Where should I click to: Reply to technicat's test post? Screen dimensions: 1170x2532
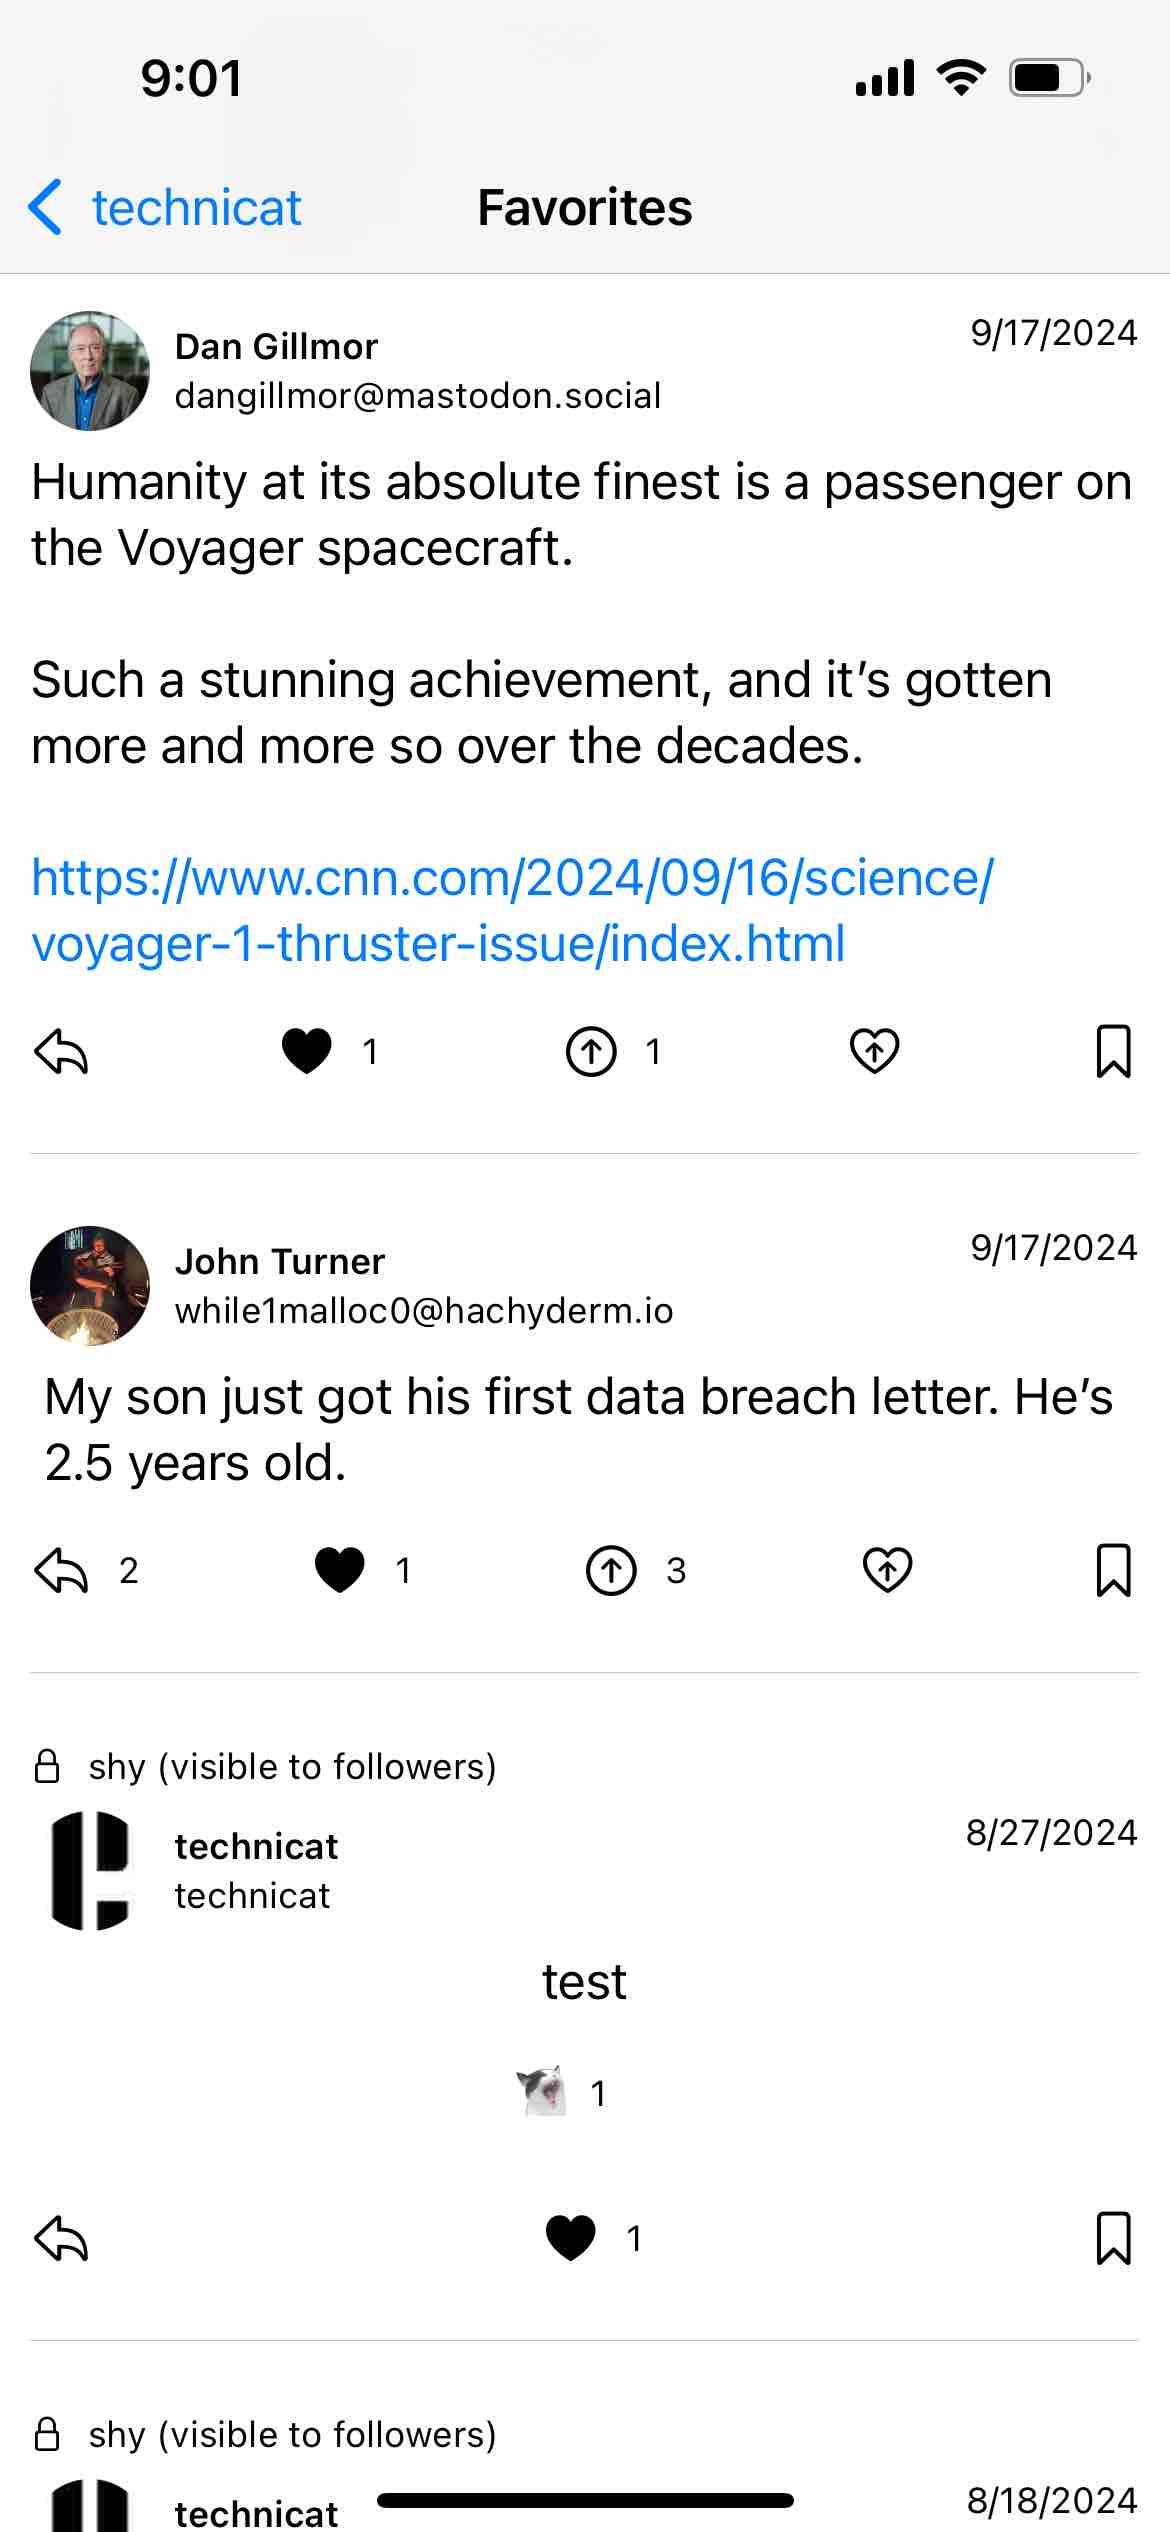point(62,2238)
